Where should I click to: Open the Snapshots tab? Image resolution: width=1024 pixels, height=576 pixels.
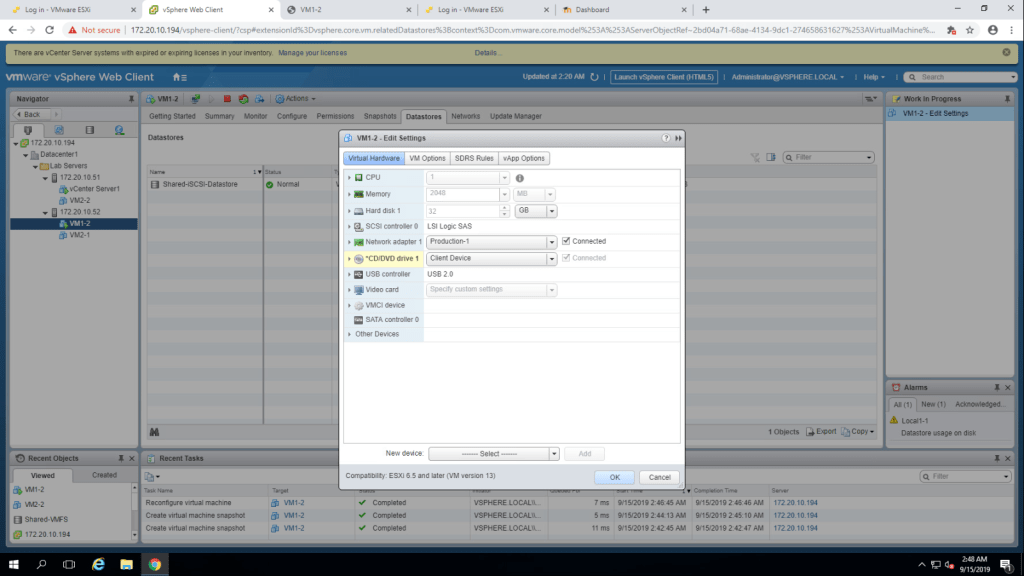click(380, 116)
